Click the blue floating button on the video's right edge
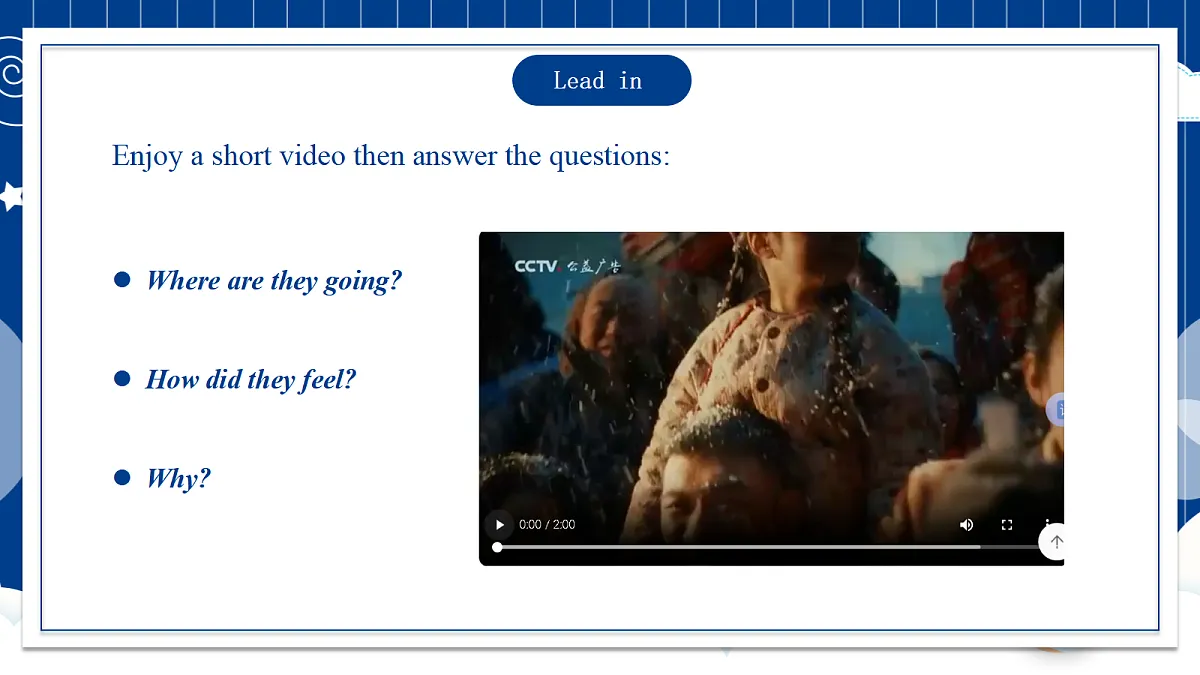1200x675 pixels. 1056,409
